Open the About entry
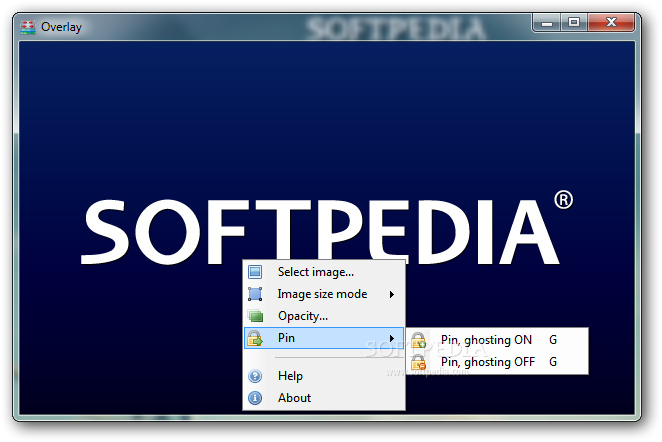The height and width of the screenshot is (442, 662). coord(324,398)
